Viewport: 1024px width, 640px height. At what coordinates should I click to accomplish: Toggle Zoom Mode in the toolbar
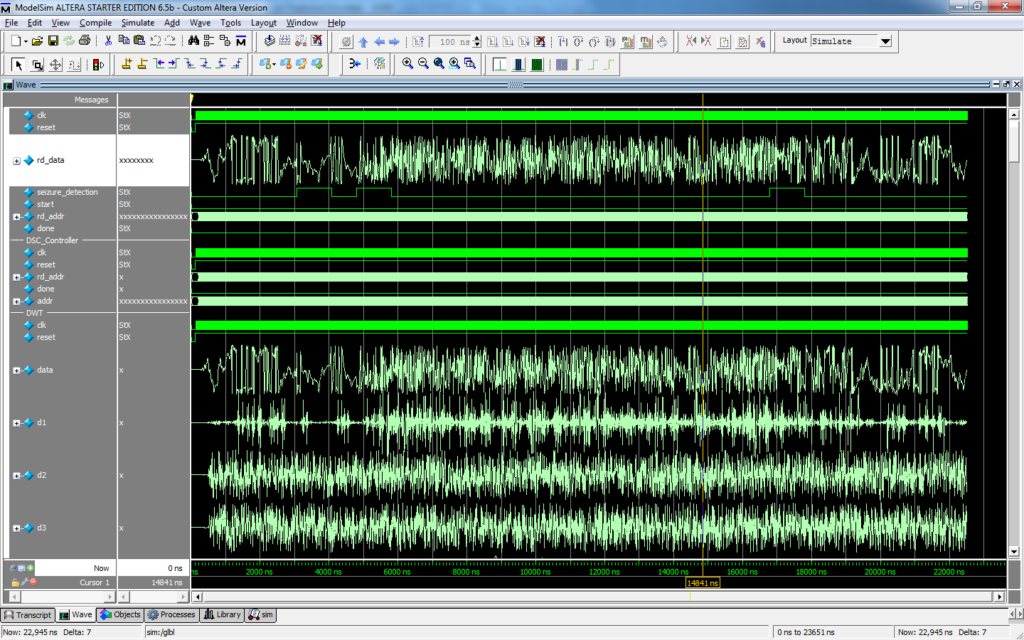[x=37, y=63]
